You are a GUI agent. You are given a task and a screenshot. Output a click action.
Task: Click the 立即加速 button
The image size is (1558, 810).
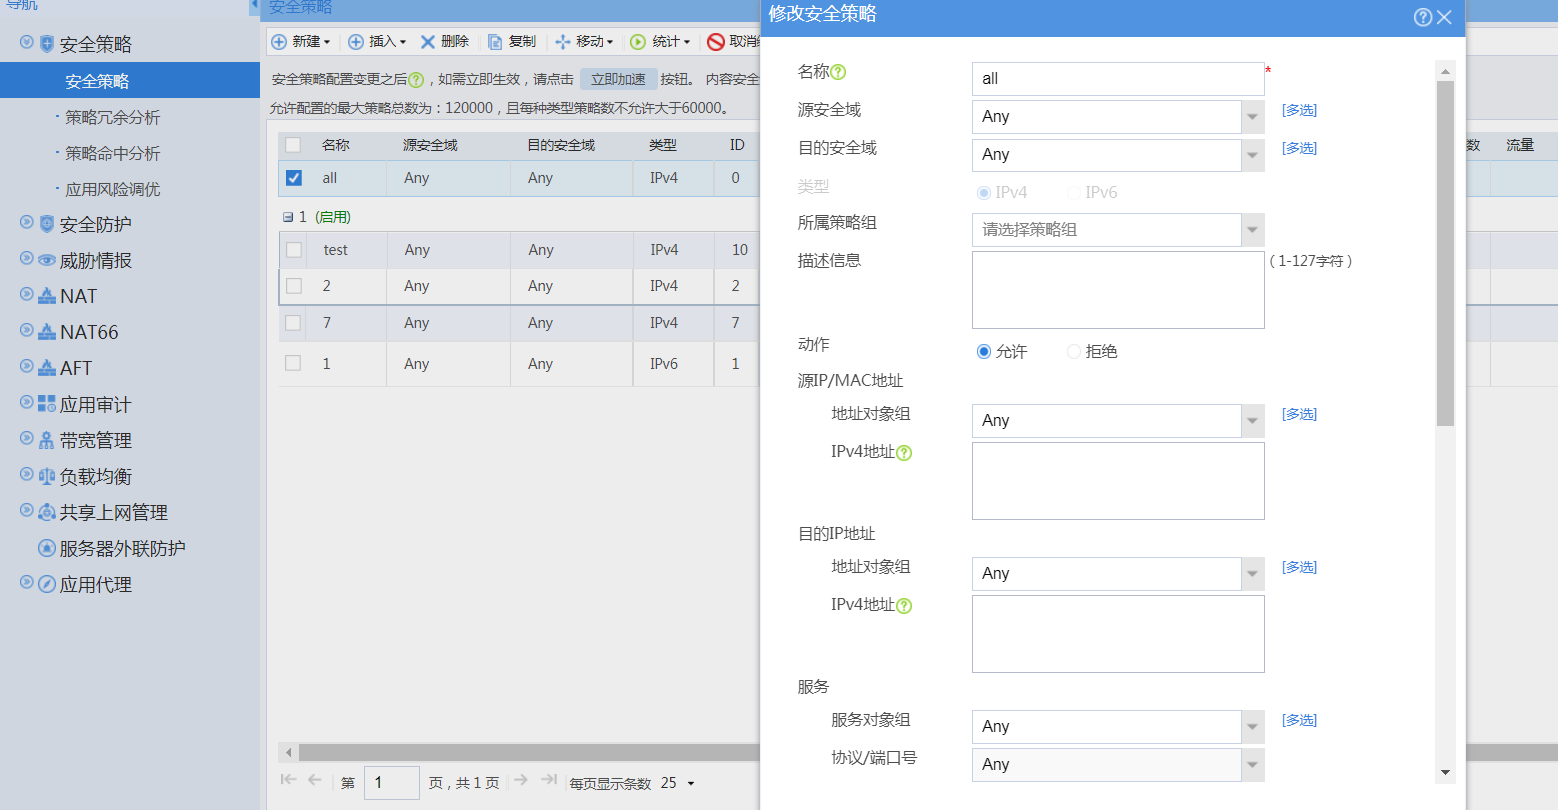click(x=618, y=80)
